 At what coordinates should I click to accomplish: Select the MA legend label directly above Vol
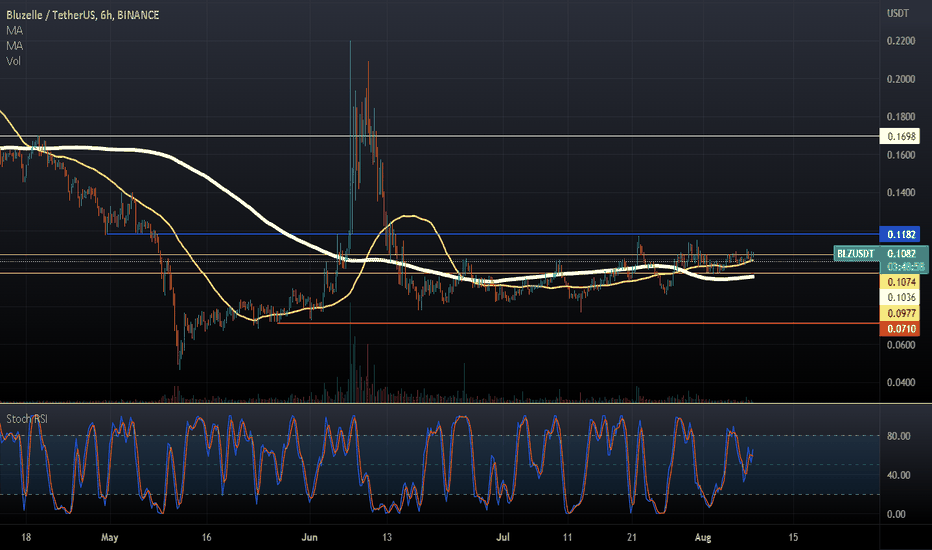(x=14, y=45)
